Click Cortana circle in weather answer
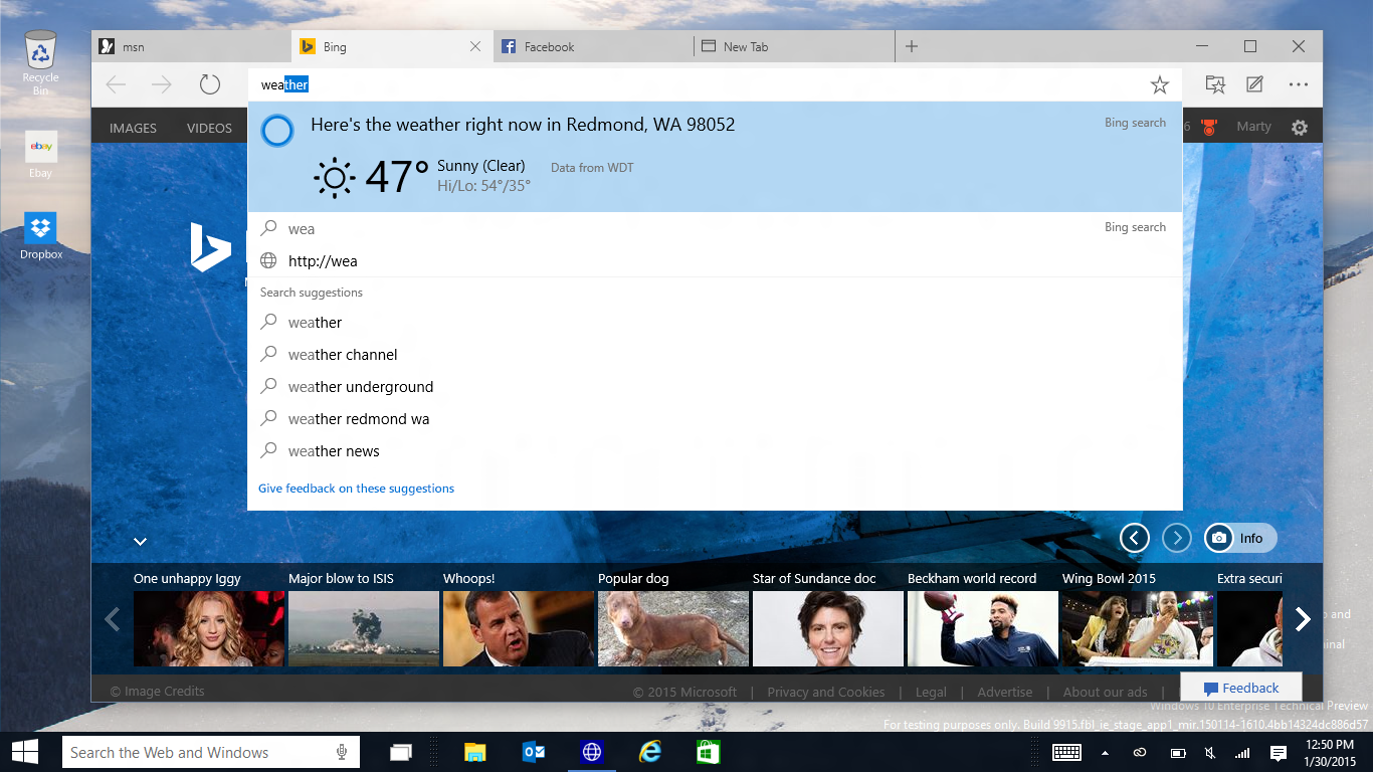This screenshot has height=772, width=1373. tap(277, 130)
